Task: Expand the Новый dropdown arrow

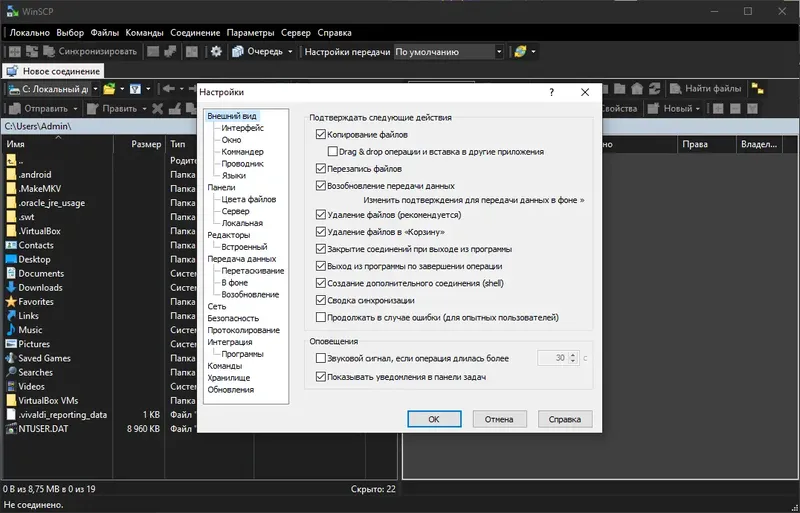Action: click(x=697, y=108)
